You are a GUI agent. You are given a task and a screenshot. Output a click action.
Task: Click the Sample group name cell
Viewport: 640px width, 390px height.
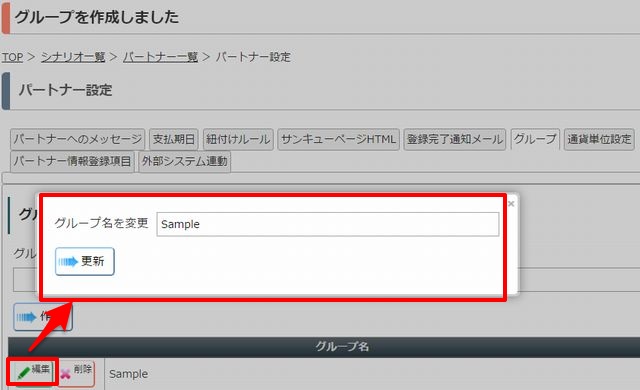click(372, 374)
